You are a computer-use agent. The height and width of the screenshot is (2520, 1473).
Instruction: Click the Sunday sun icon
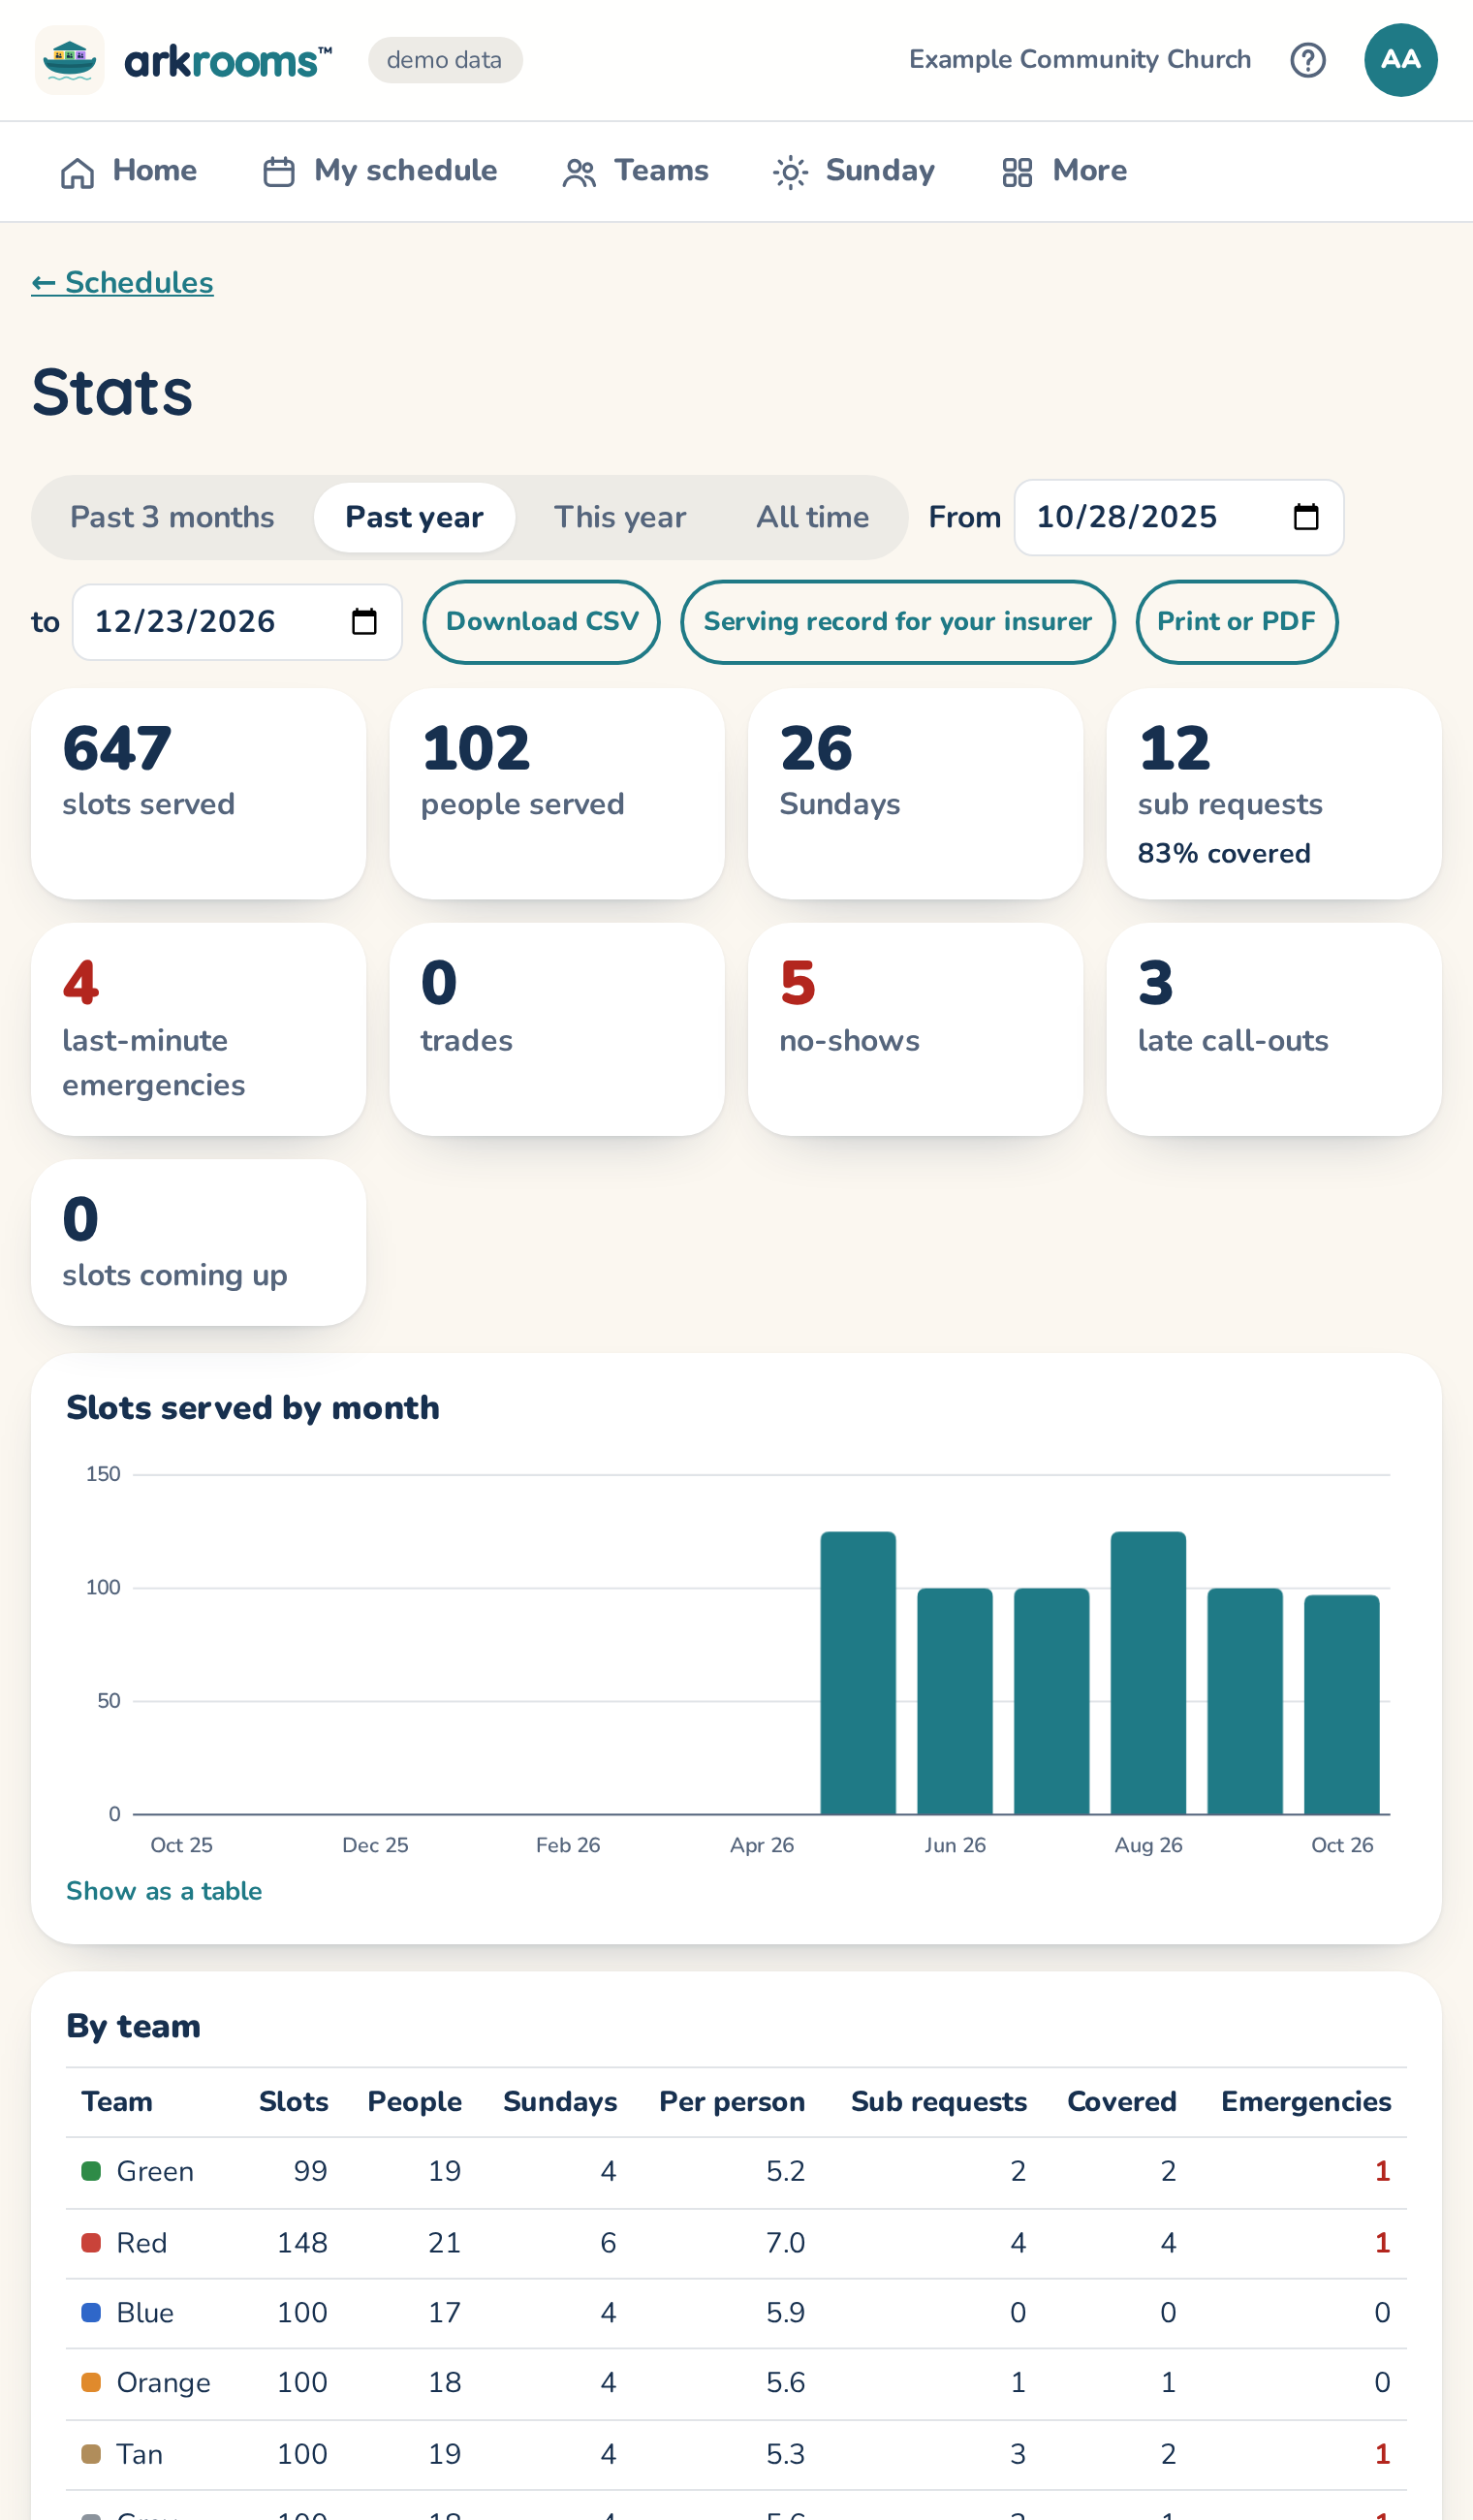point(790,173)
